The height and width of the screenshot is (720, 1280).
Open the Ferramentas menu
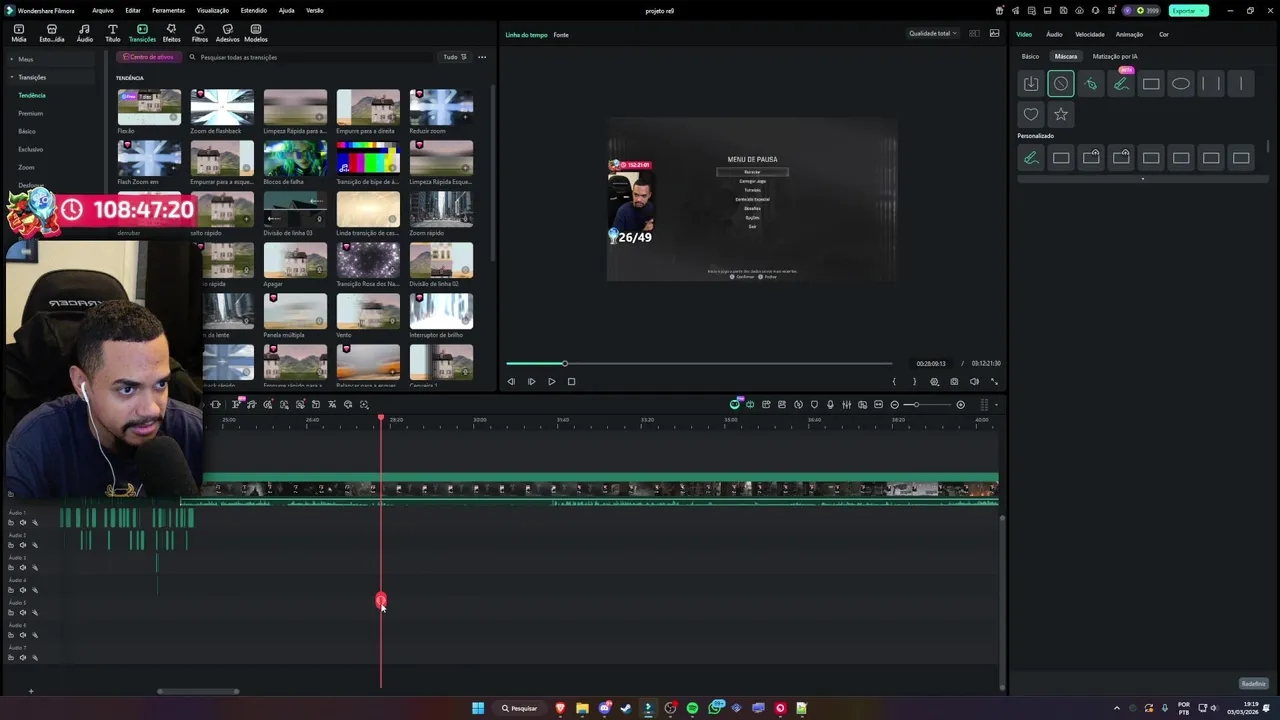tap(168, 10)
